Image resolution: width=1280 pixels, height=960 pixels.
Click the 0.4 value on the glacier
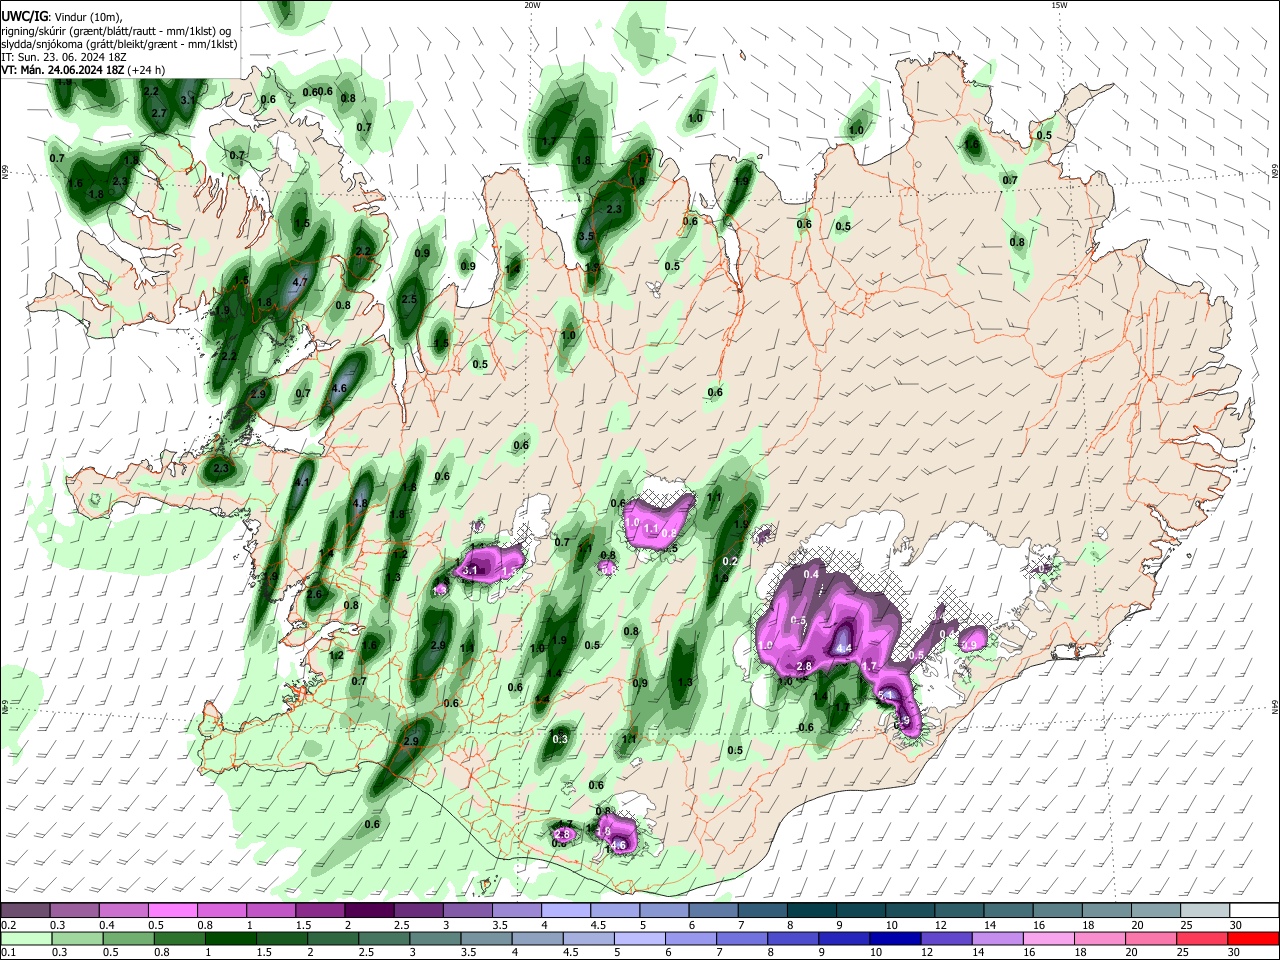coord(812,574)
